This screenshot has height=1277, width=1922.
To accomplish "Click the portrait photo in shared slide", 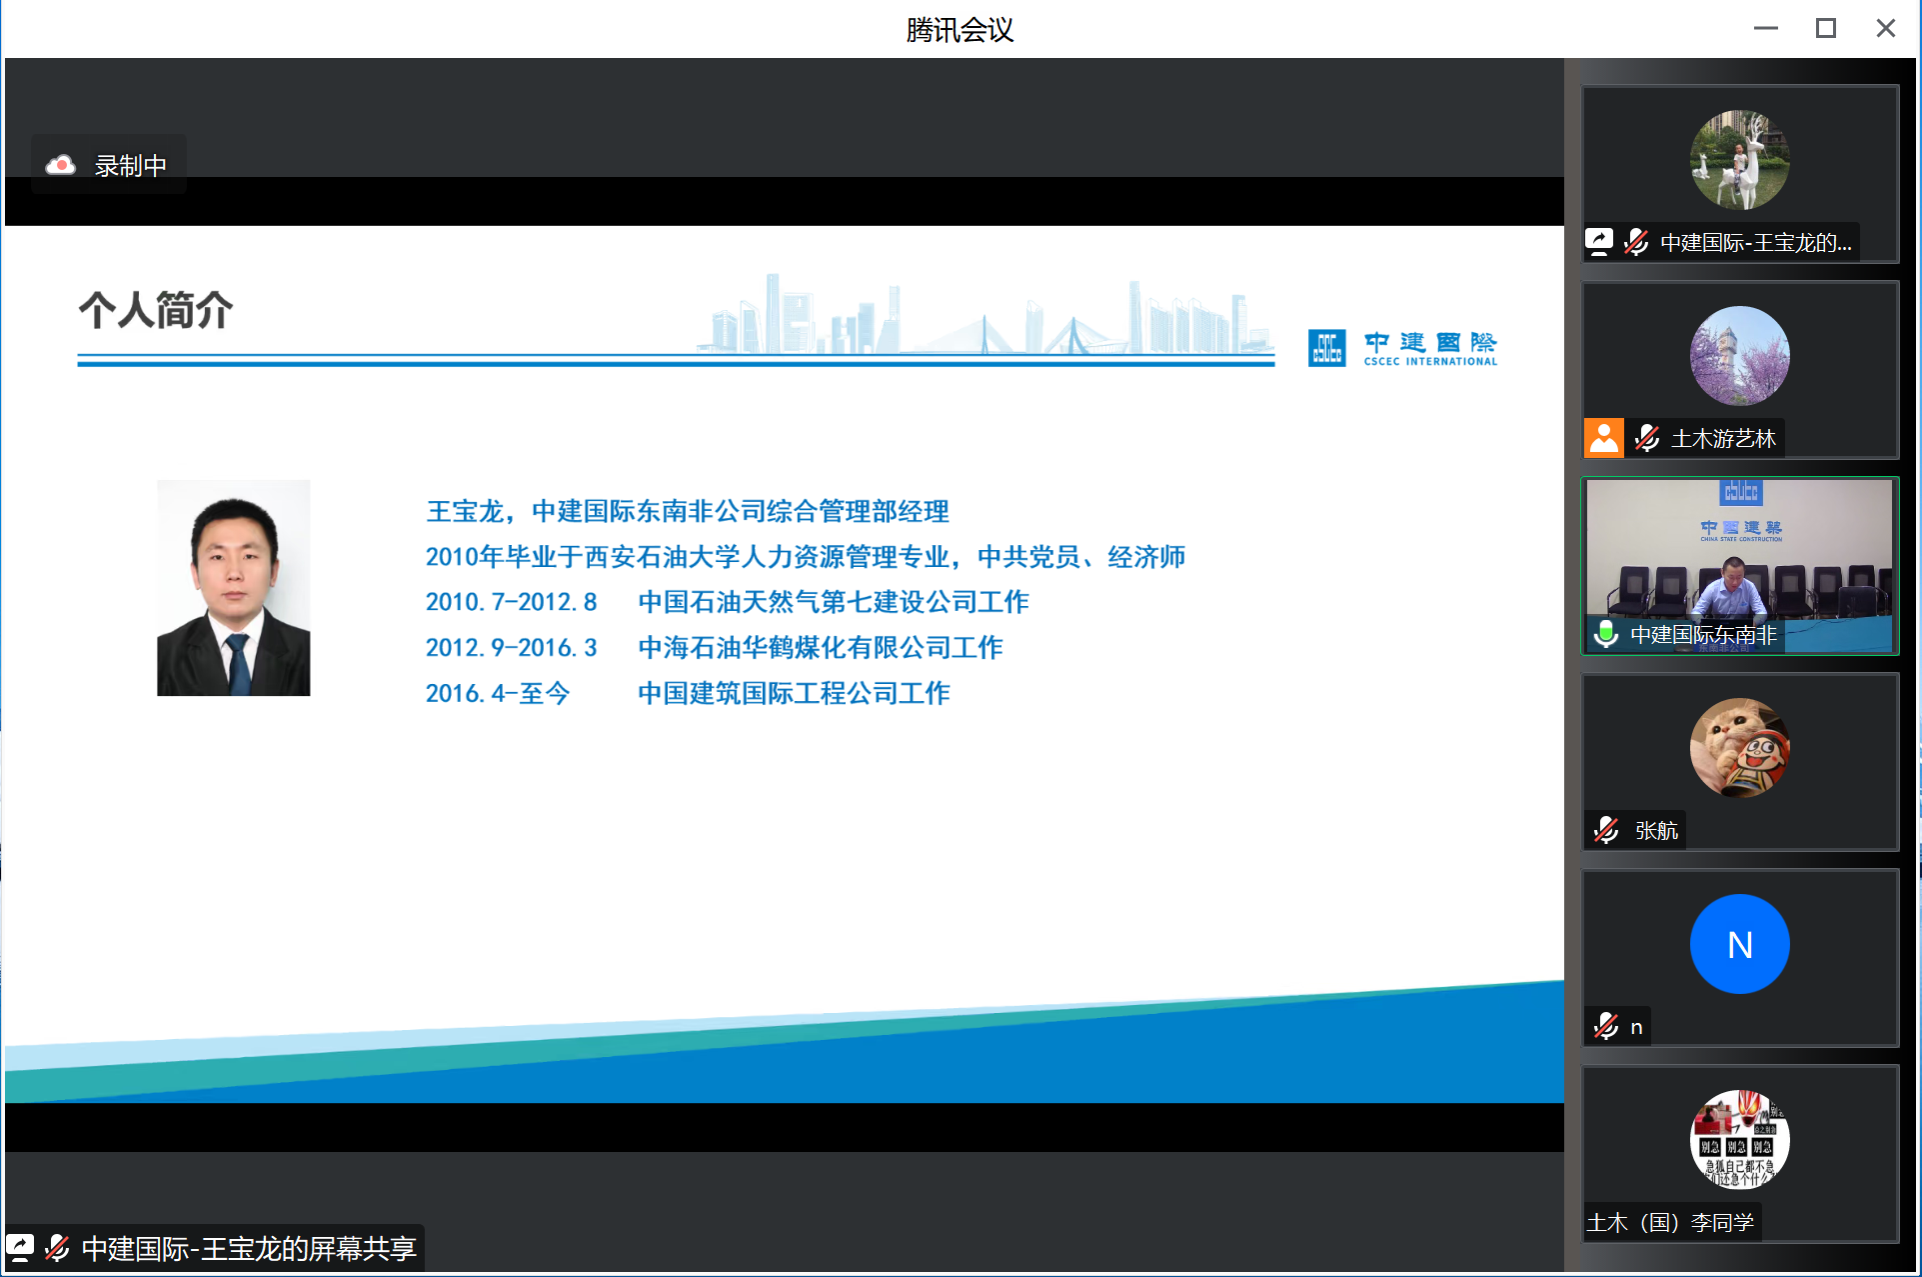I will (x=233, y=588).
